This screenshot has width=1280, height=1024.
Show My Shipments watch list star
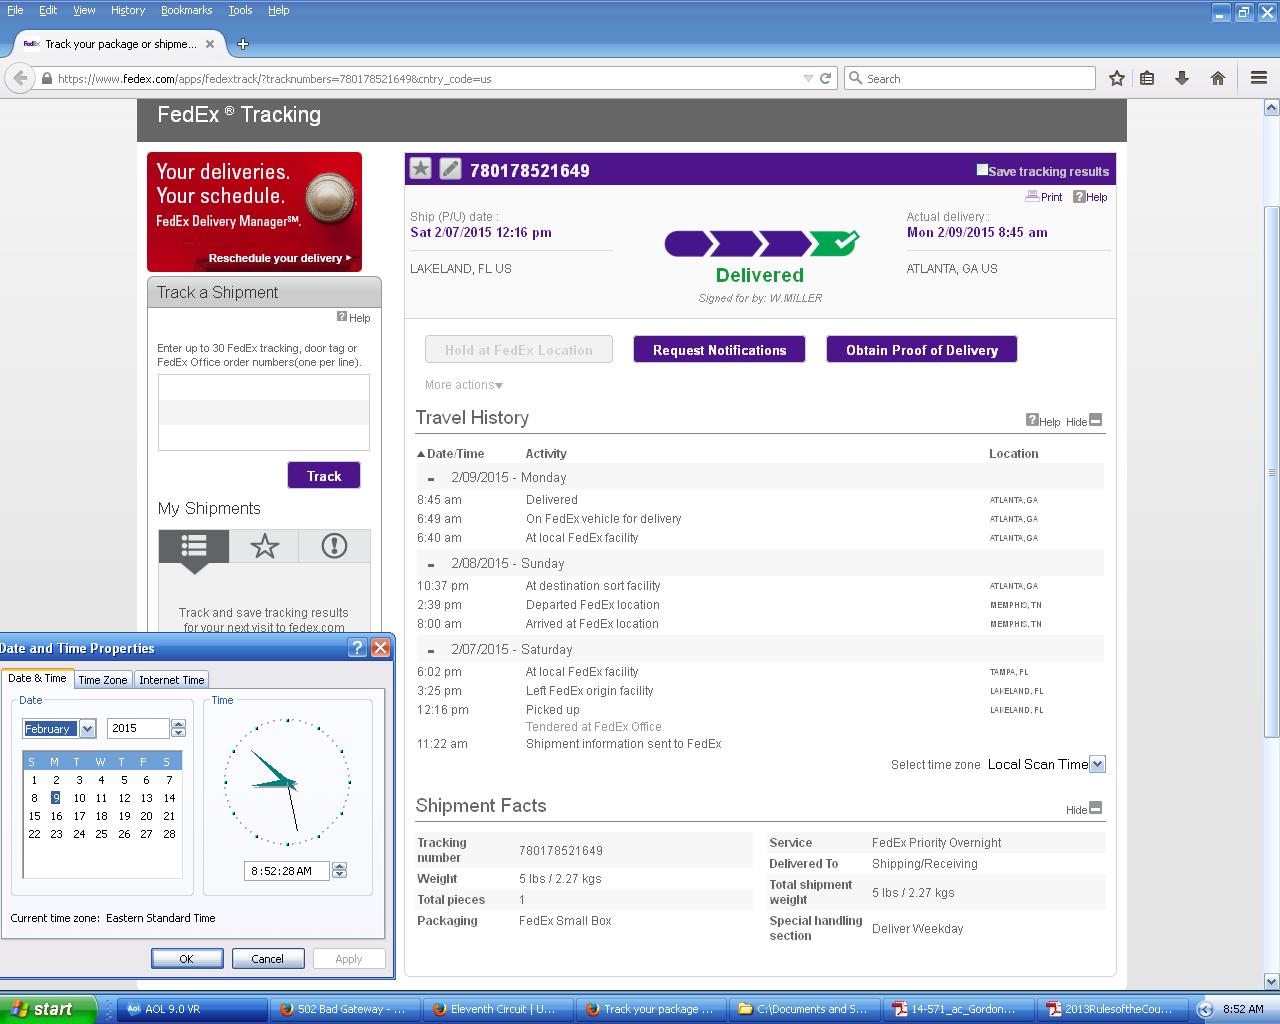tap(264, 546)
